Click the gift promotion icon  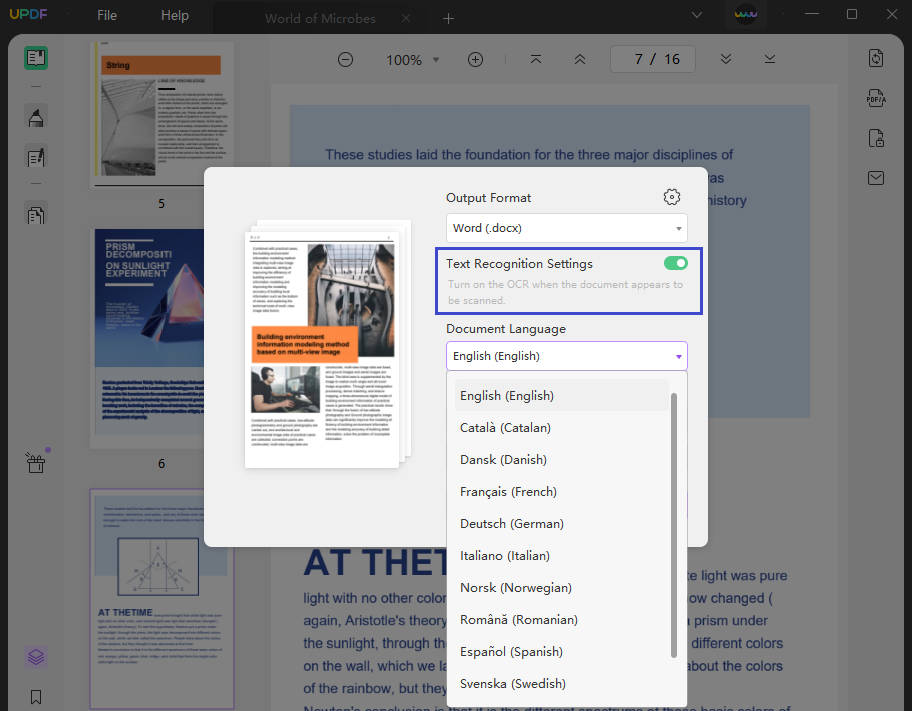[x=36, y=462]
